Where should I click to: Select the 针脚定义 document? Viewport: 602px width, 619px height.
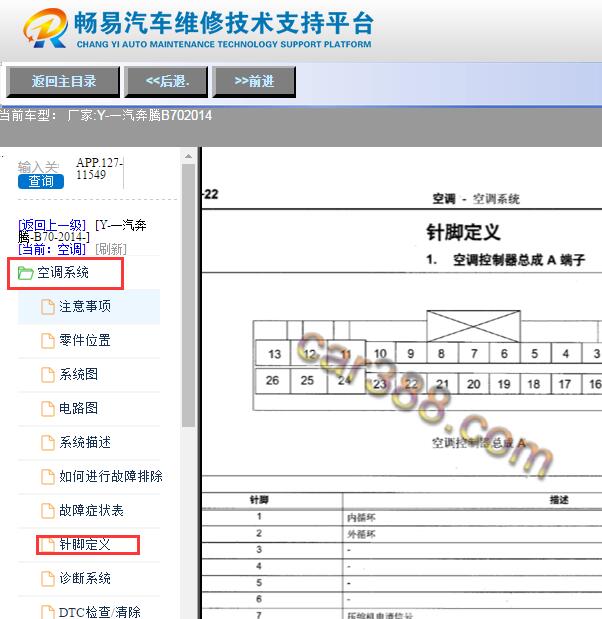(x=85, y=544)
